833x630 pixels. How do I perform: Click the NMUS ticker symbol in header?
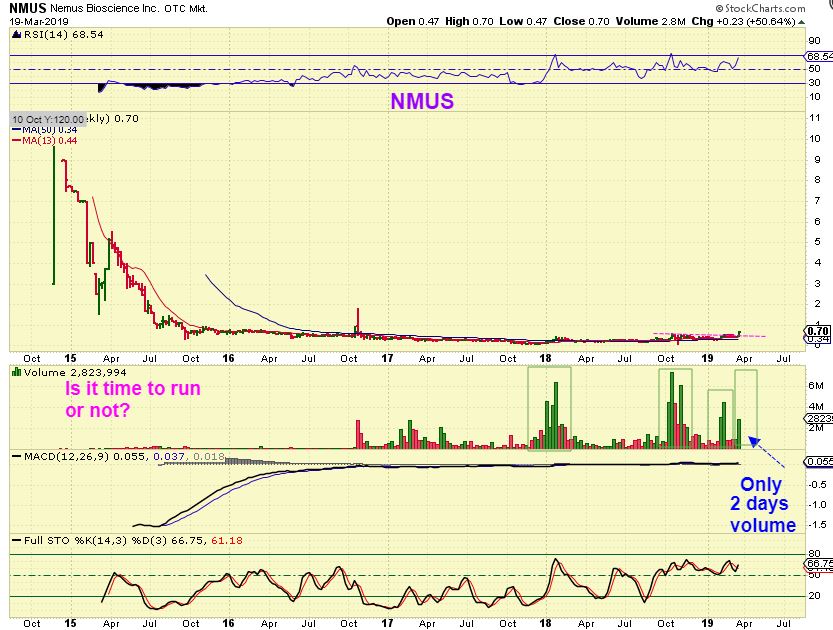click(x=28, y=8)
